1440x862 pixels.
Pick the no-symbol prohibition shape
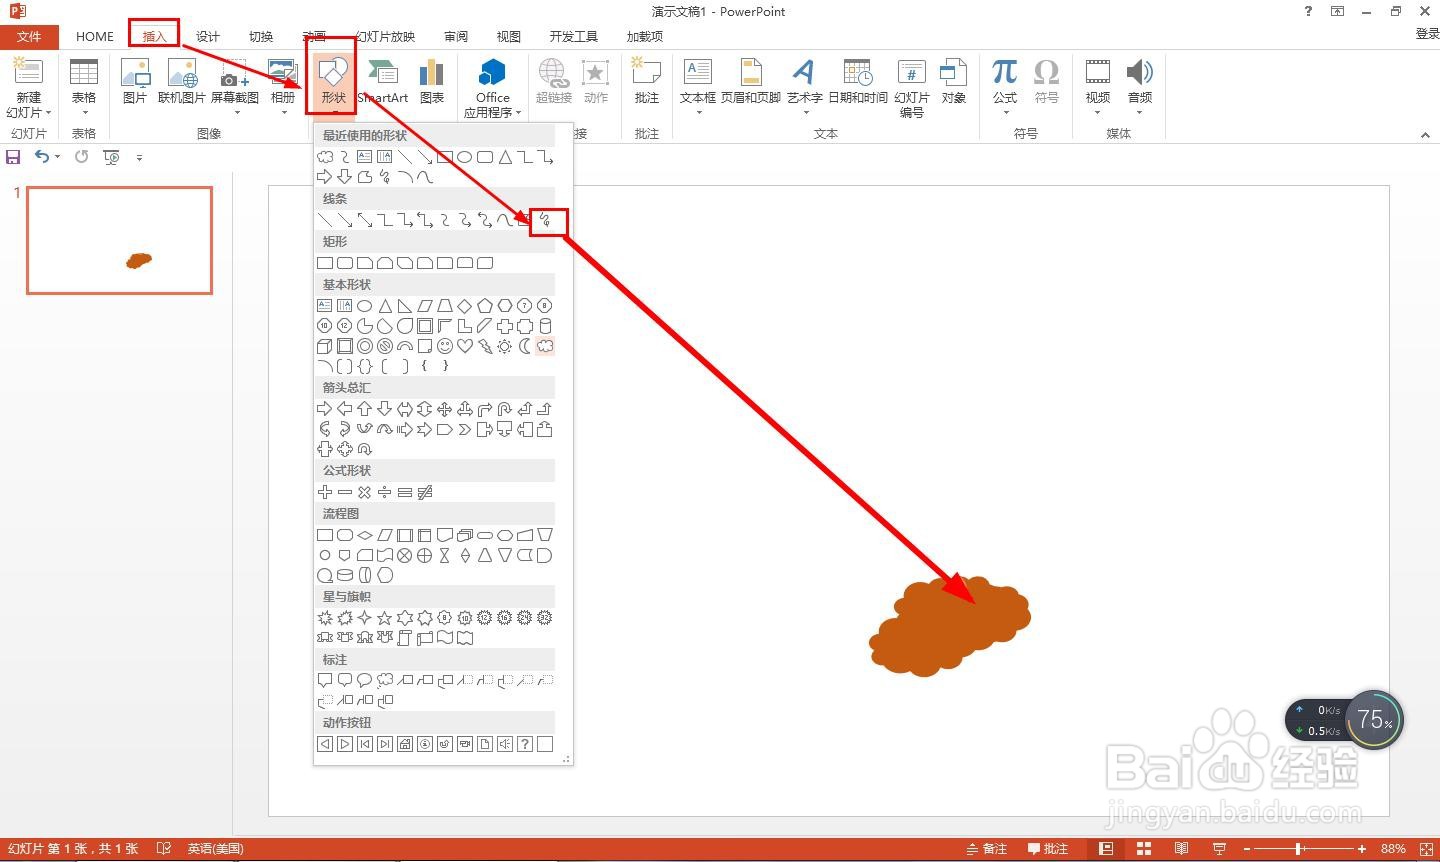[x=385, y=346]
